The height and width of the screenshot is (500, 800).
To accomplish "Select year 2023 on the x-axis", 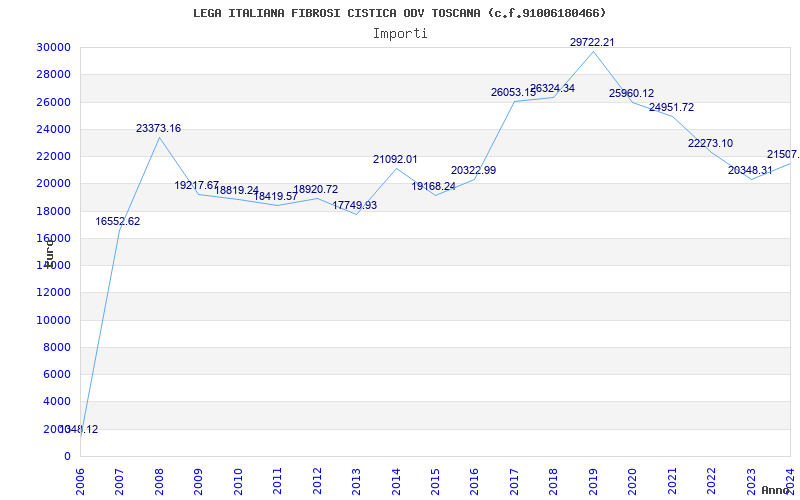I will (x=751, y=481).
